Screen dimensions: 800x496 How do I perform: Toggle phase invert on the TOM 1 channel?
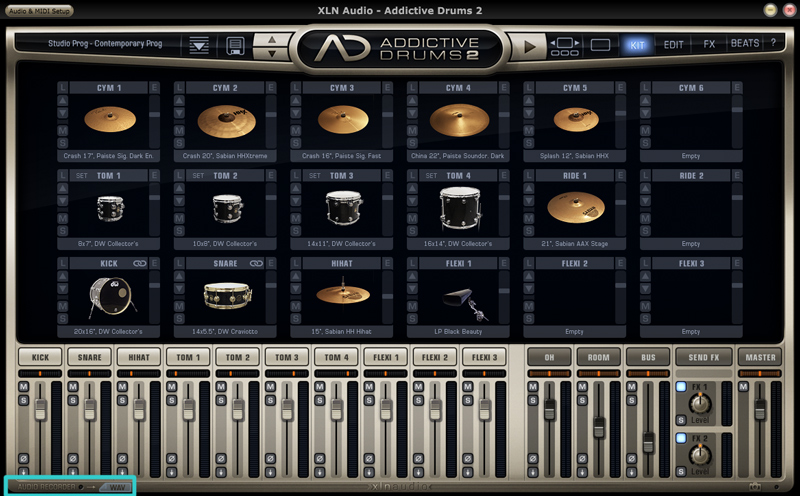pyautogui.click(x=171, y=458)
